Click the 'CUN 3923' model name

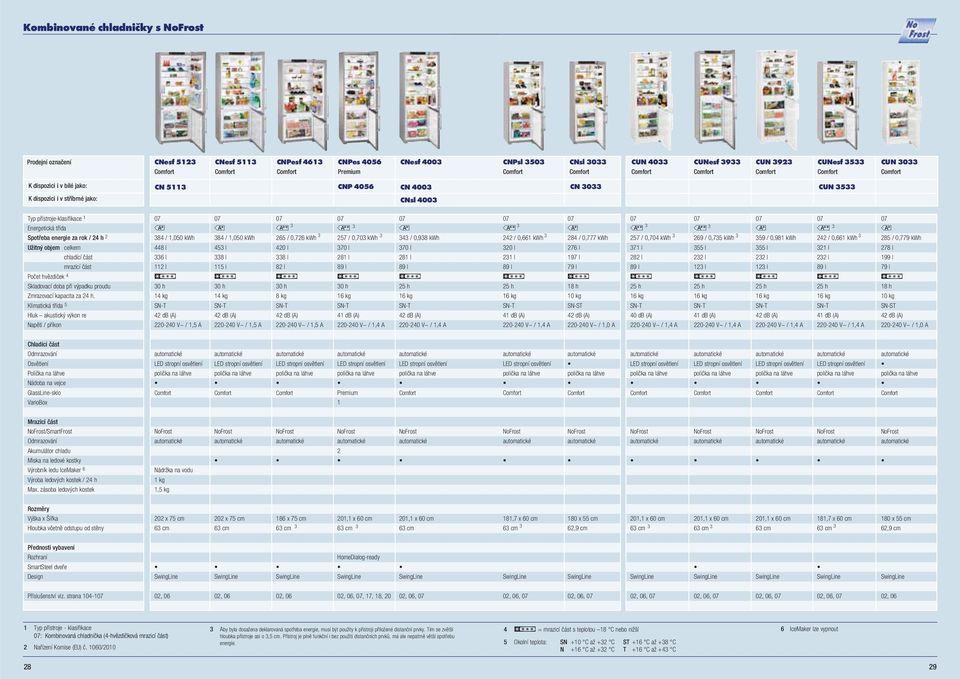[774, 162]
